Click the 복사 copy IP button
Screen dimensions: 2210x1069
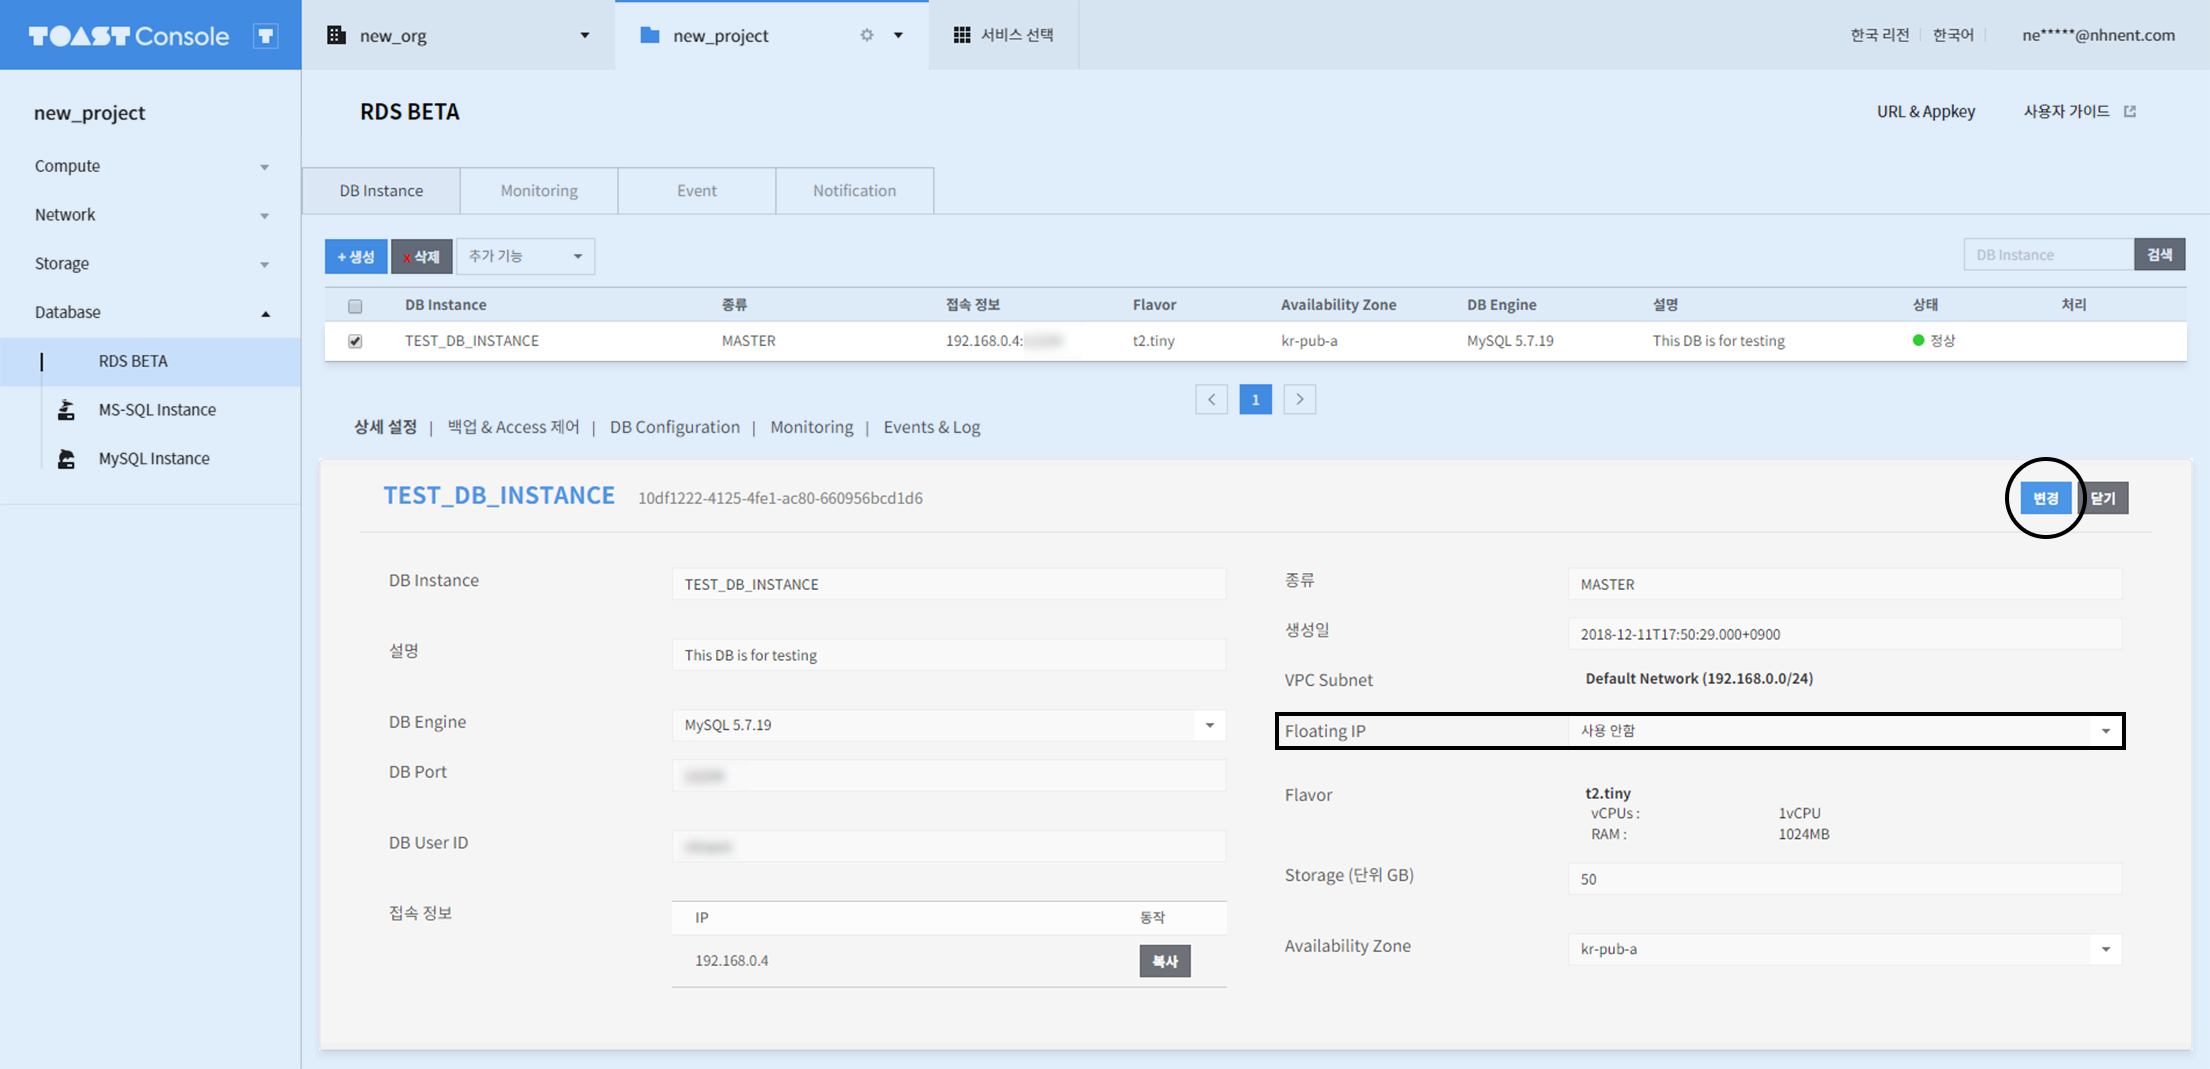pyautogui.click(x=1165, y=961)
